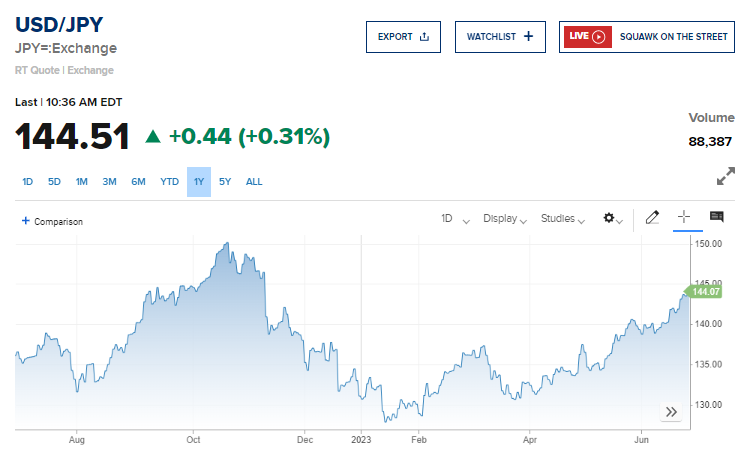Expand the 1D interval dropdown

tap(455, 219)
